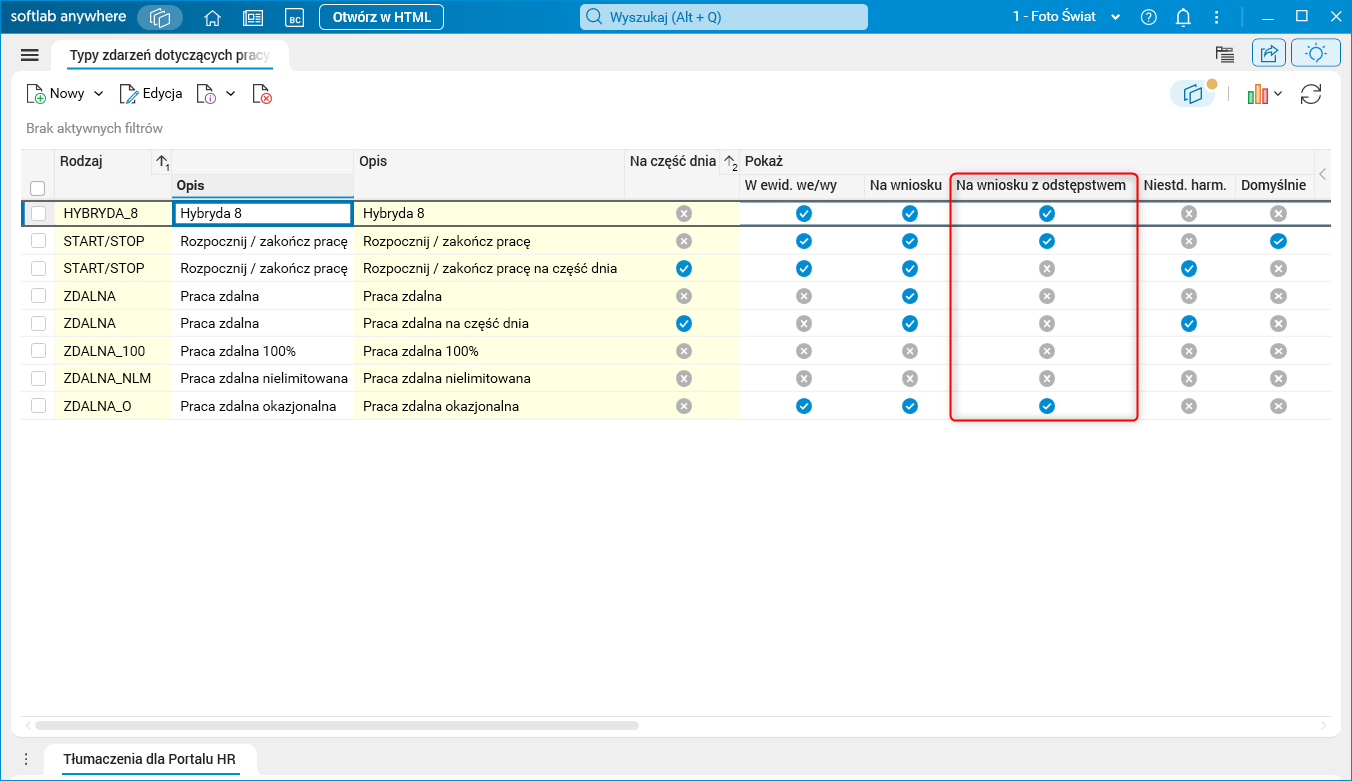Select the Typy zdarzeń dotyczących pracy tab

[x=169, y=55]
